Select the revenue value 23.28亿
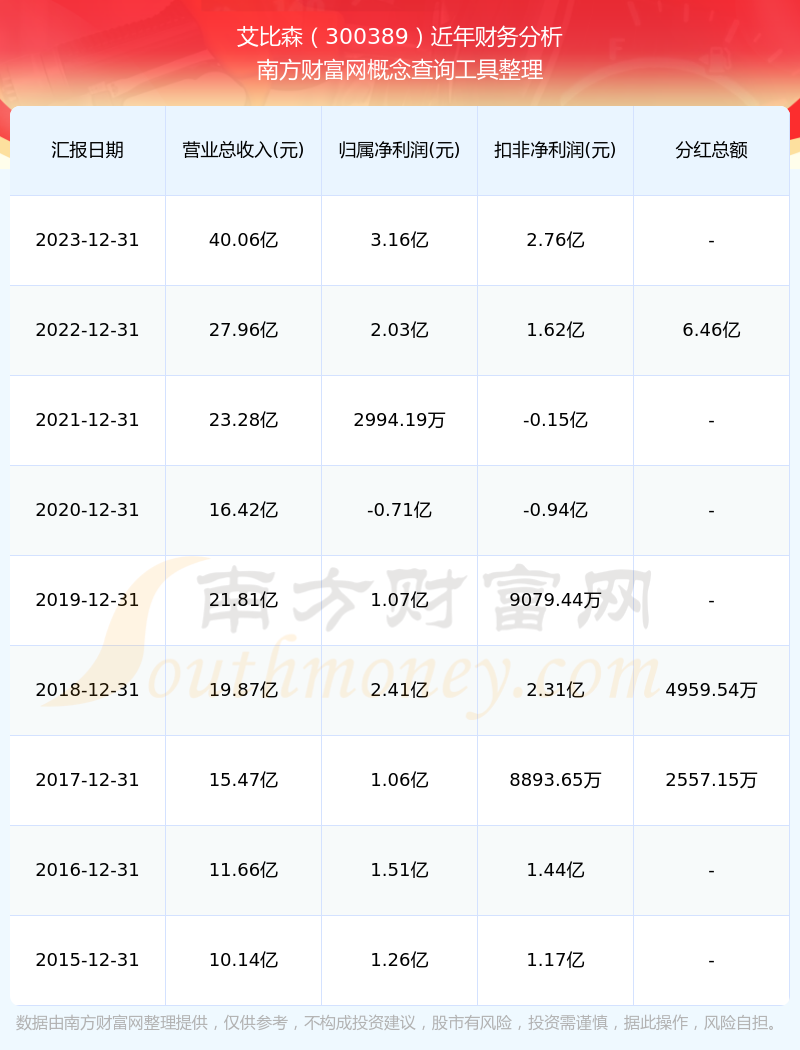Viewport: 800px width, 1050px height. [243, 420]
